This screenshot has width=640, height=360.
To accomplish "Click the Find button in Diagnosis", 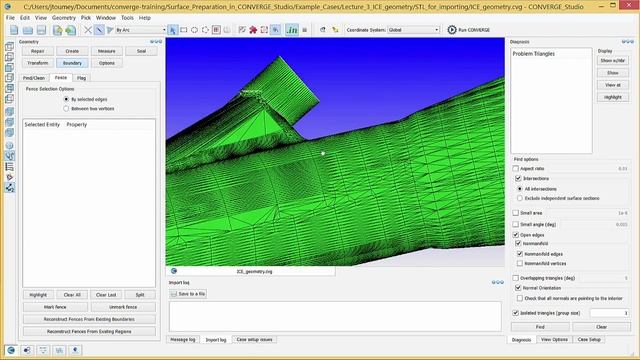I will point(540,327).
